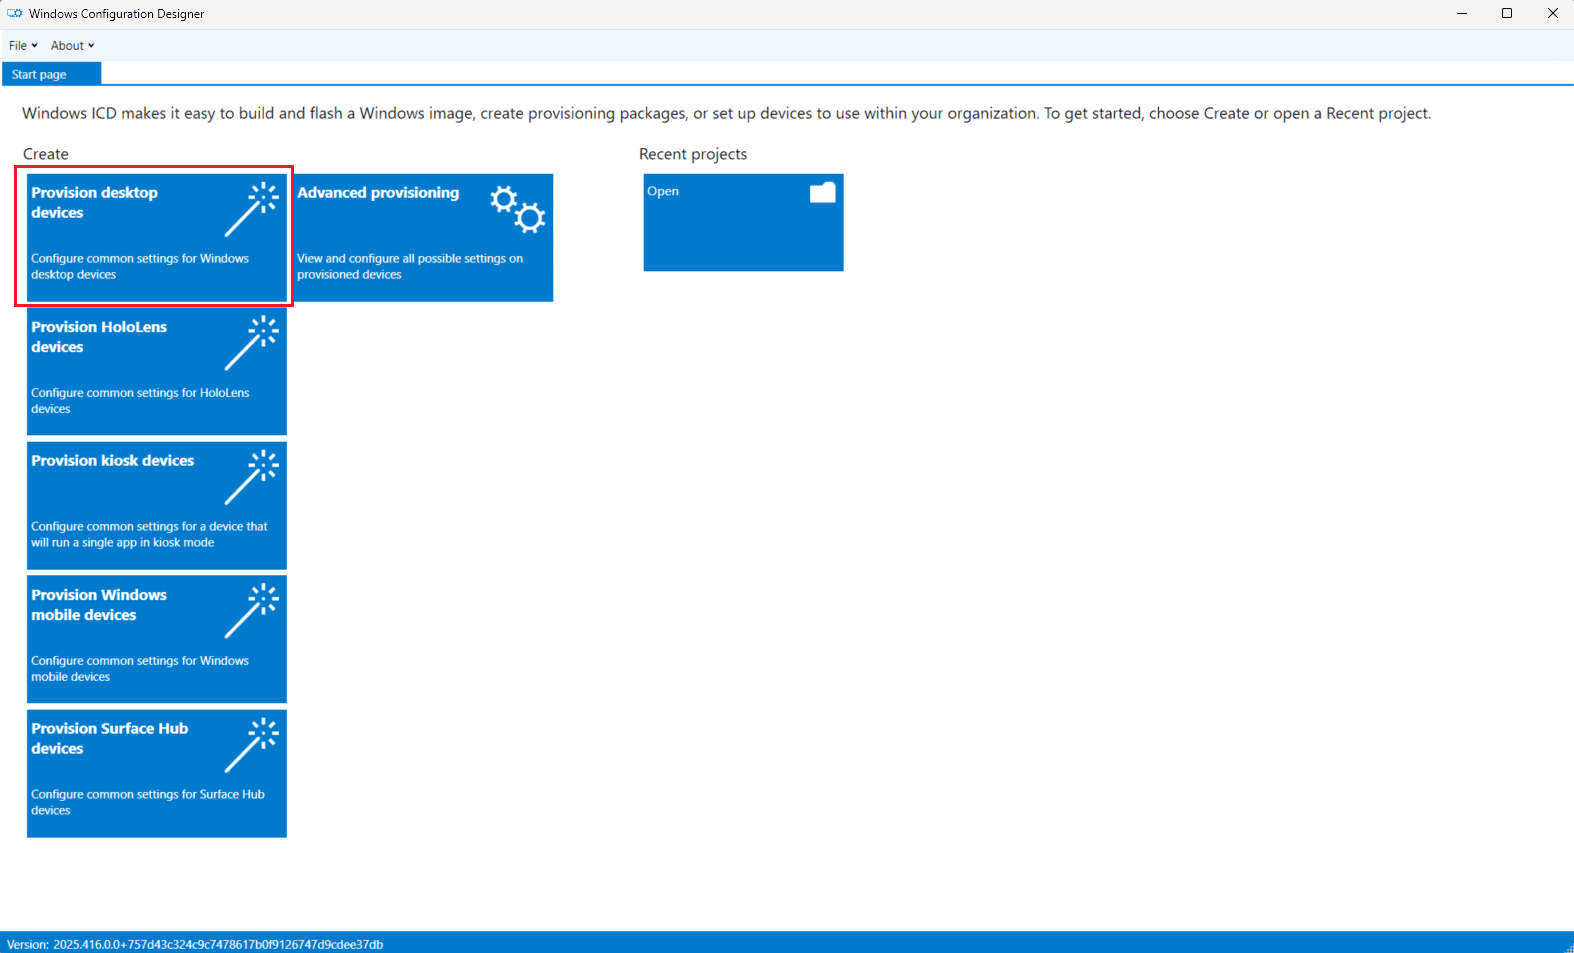Click the wand icon on Windows mobile tile
This screenshot has width=1574, height=953.
click(251, 611)
